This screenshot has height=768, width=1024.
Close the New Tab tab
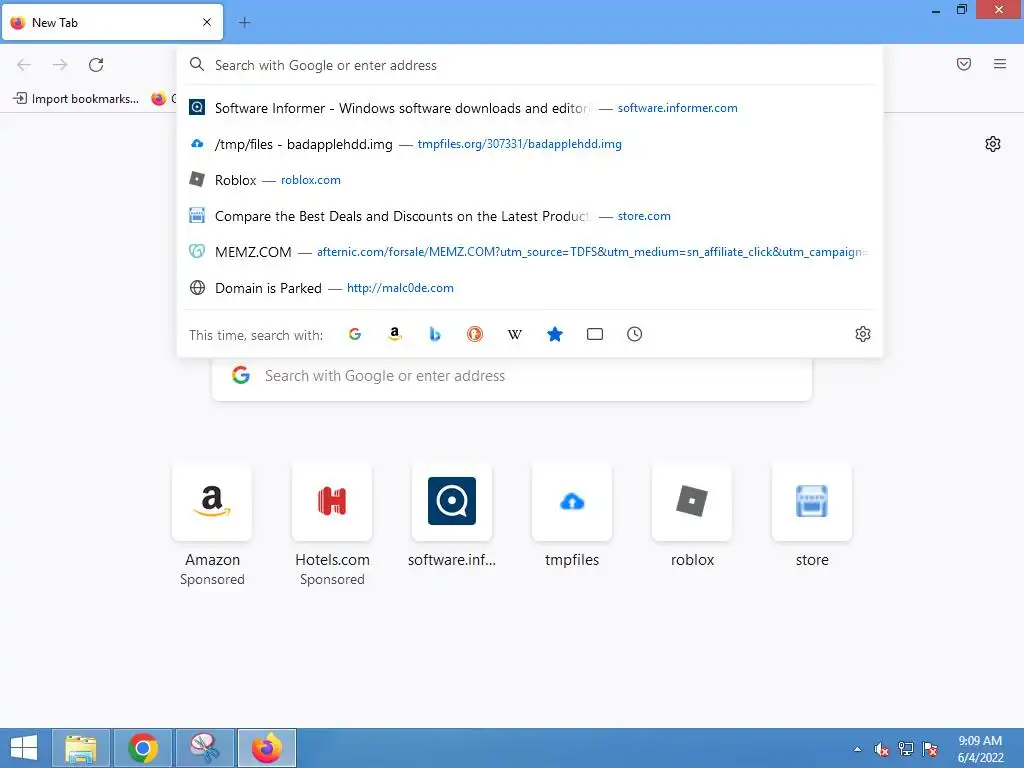click(x=207, y=22)
